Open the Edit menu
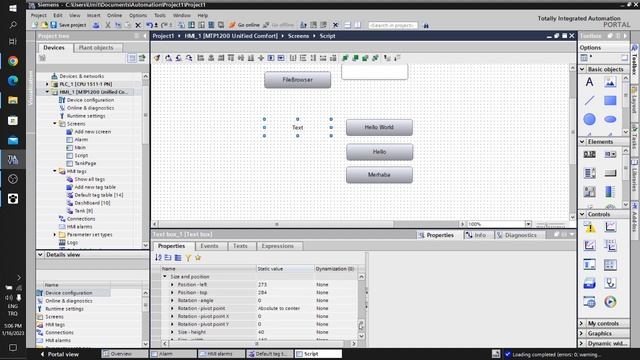This screenshot has height=360, width=640. (x=58, y=15)
